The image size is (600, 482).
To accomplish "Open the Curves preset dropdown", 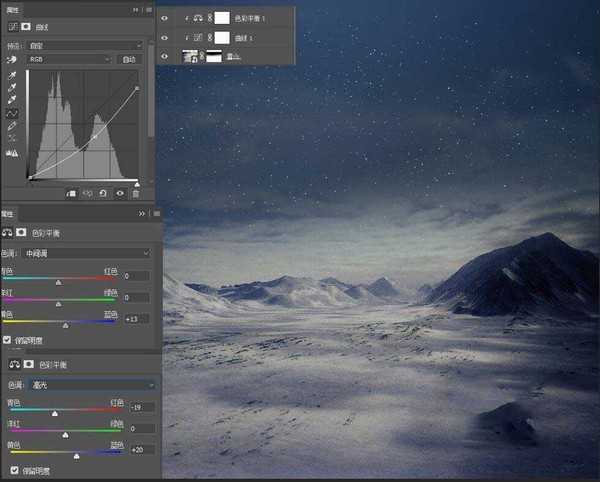I will click(x=86, y=45).
